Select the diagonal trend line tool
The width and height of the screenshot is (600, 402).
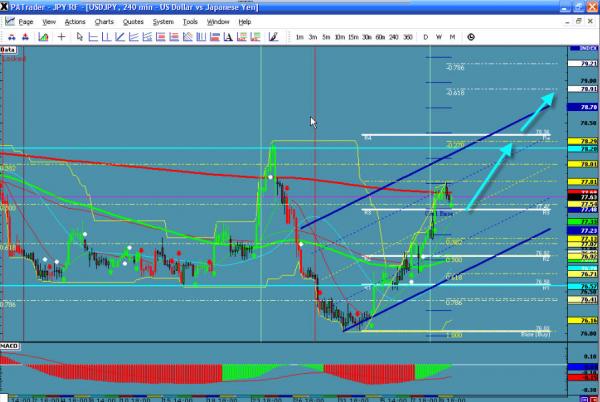click(x=120, y=37)
